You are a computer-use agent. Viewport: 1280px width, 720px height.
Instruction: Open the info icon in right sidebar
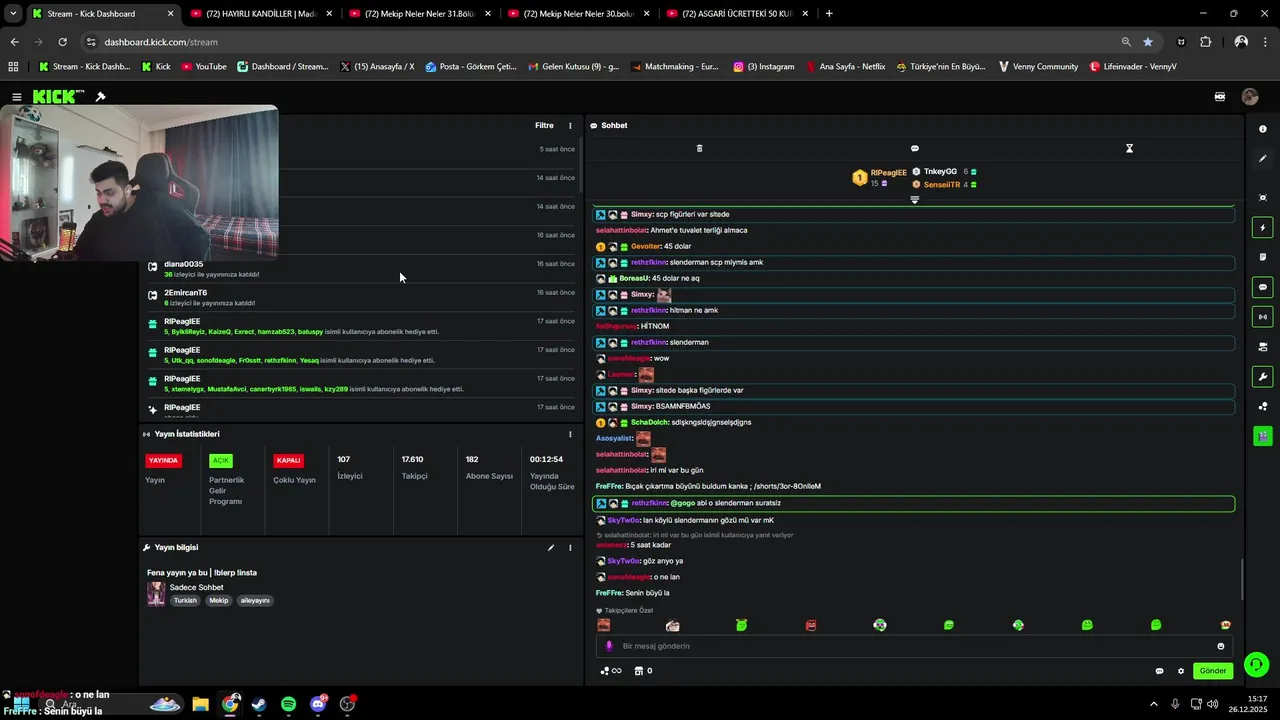point(1263,129)
